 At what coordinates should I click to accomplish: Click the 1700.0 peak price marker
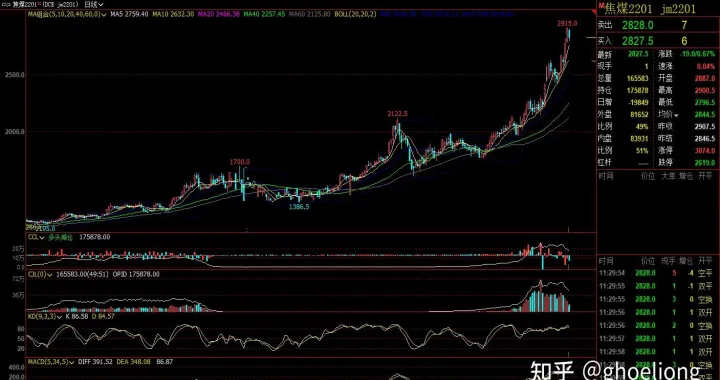(x=240, y=162)
